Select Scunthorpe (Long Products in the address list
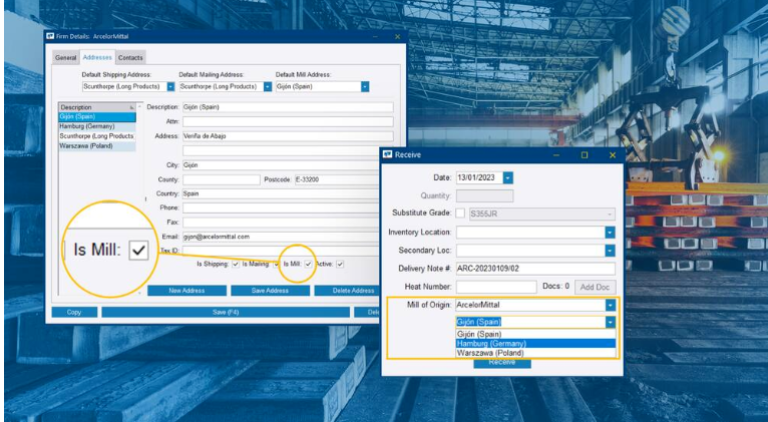The height and width of the screenshot is (422, 768). (97, 136)
